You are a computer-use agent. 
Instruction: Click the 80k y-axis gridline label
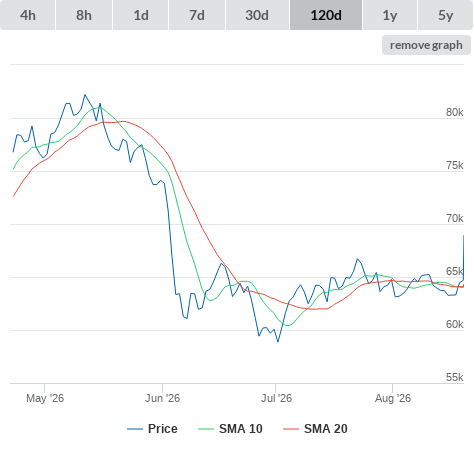pos(455,112)
